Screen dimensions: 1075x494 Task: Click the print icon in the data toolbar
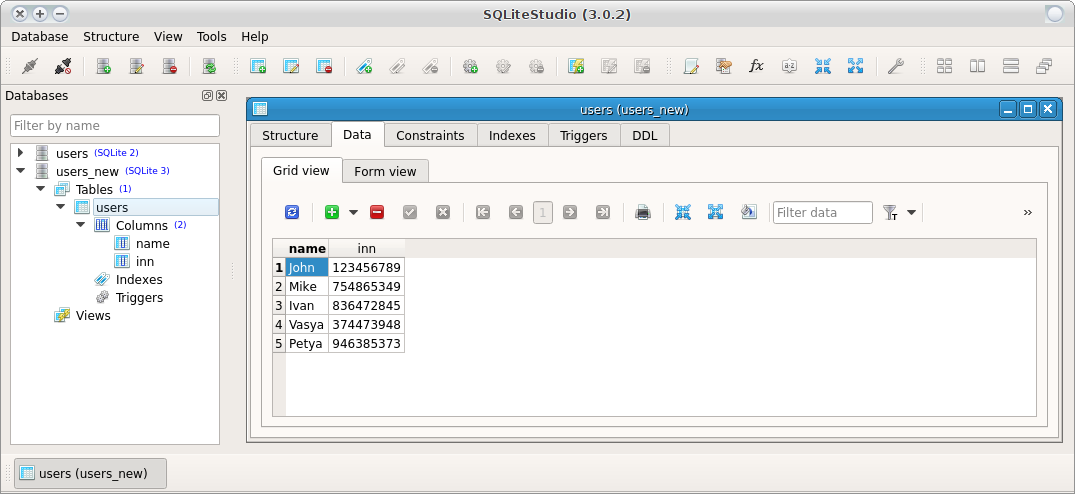pyautogui.click(x=642, y=212)
